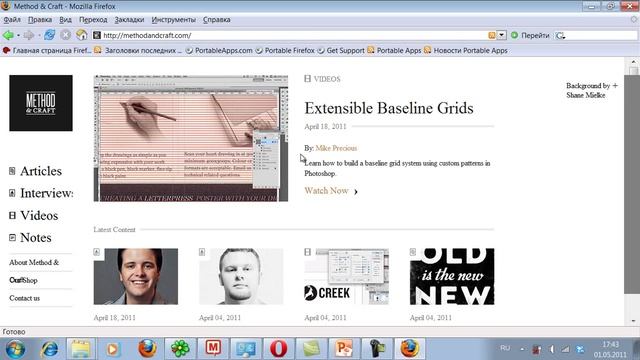Image resolution: width=640 pixels, height=360 pixels.
Task: Click the Watch Now link
Action: (x=331, y=191)
